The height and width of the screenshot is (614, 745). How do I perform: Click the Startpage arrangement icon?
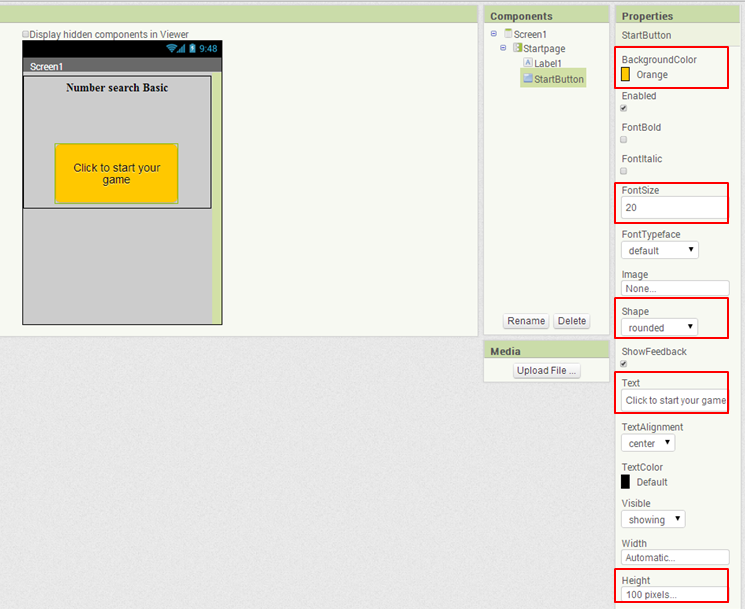(517, 48)
